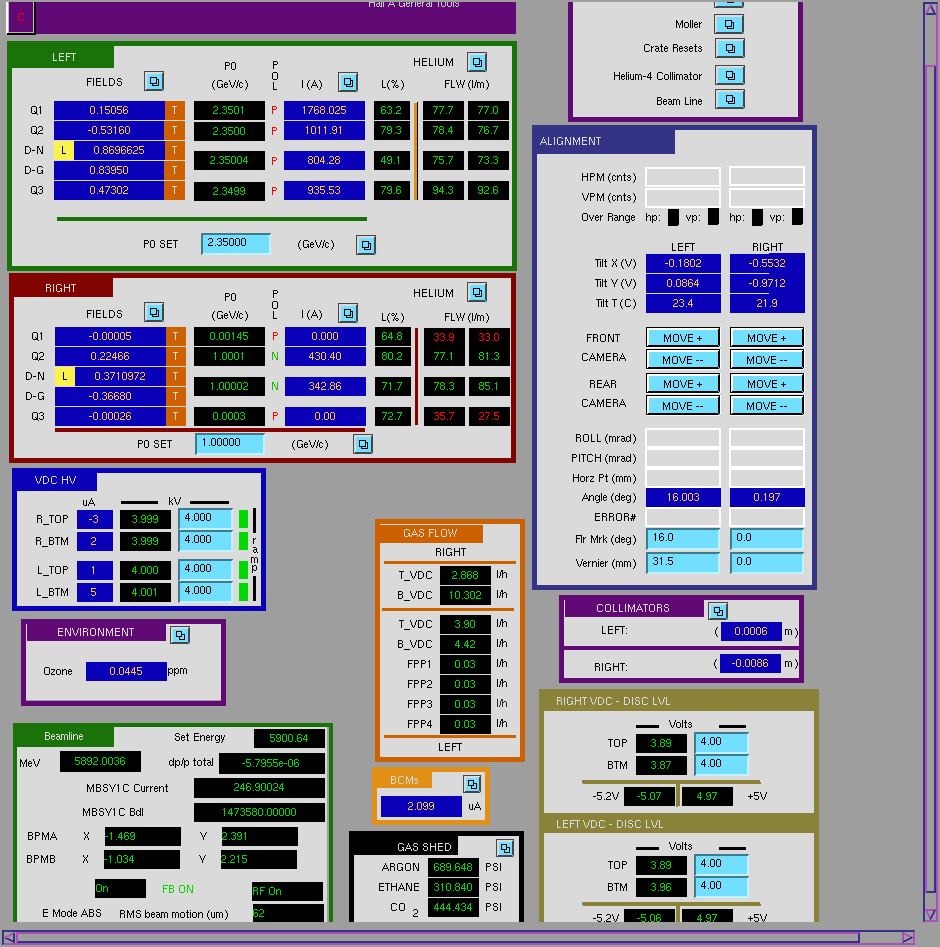Click LEFT P0 SET 2.35000 input field
This screenshot has width=940, height=947.
(x=236, y=243)
